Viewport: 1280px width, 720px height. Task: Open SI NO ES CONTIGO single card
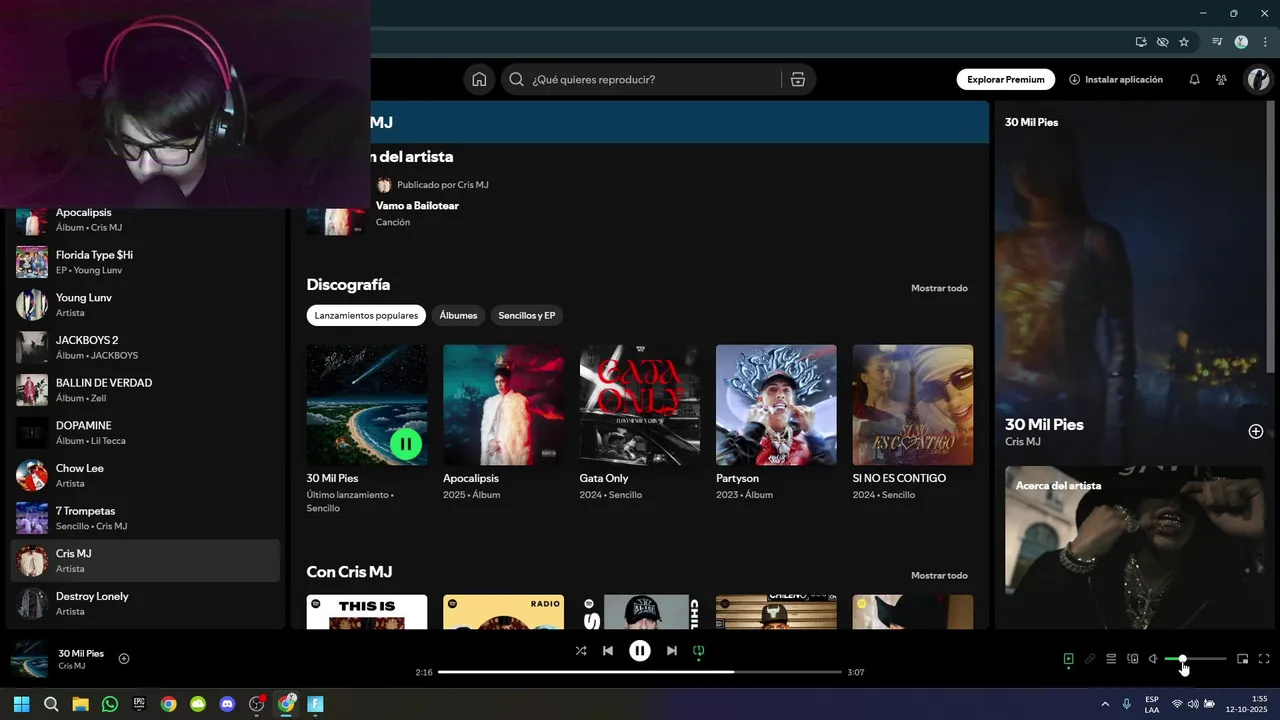click(x=913, y=423)
